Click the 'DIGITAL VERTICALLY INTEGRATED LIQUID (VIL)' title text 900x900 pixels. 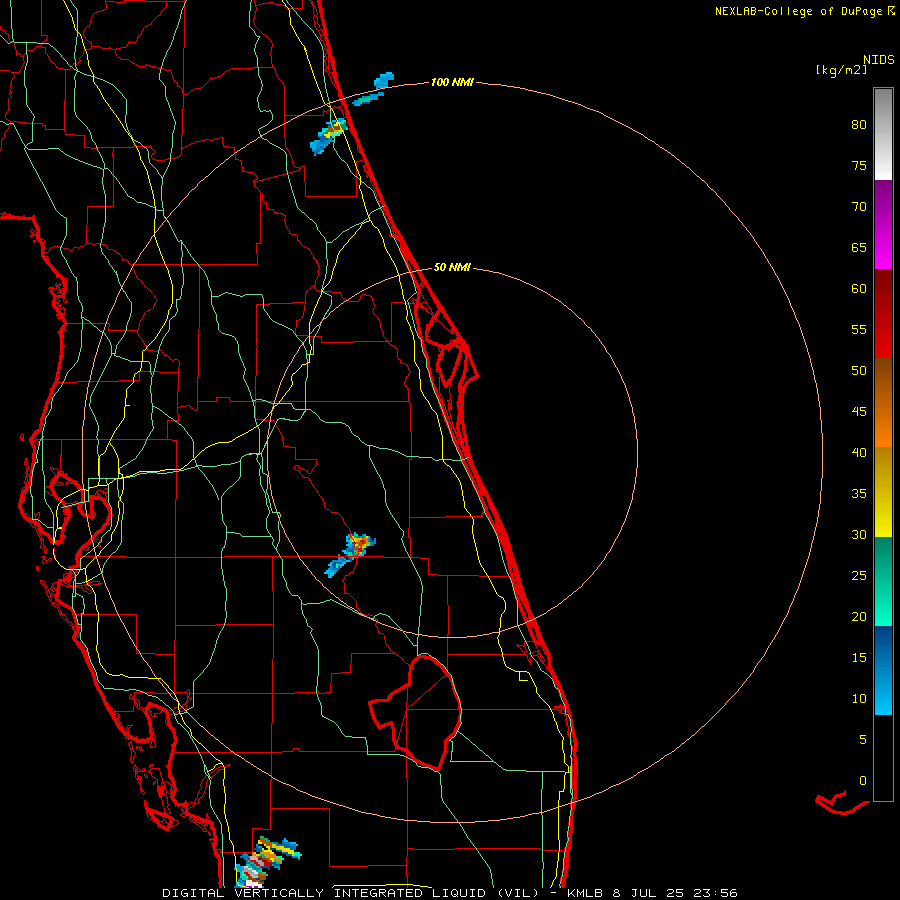point(350,893)
